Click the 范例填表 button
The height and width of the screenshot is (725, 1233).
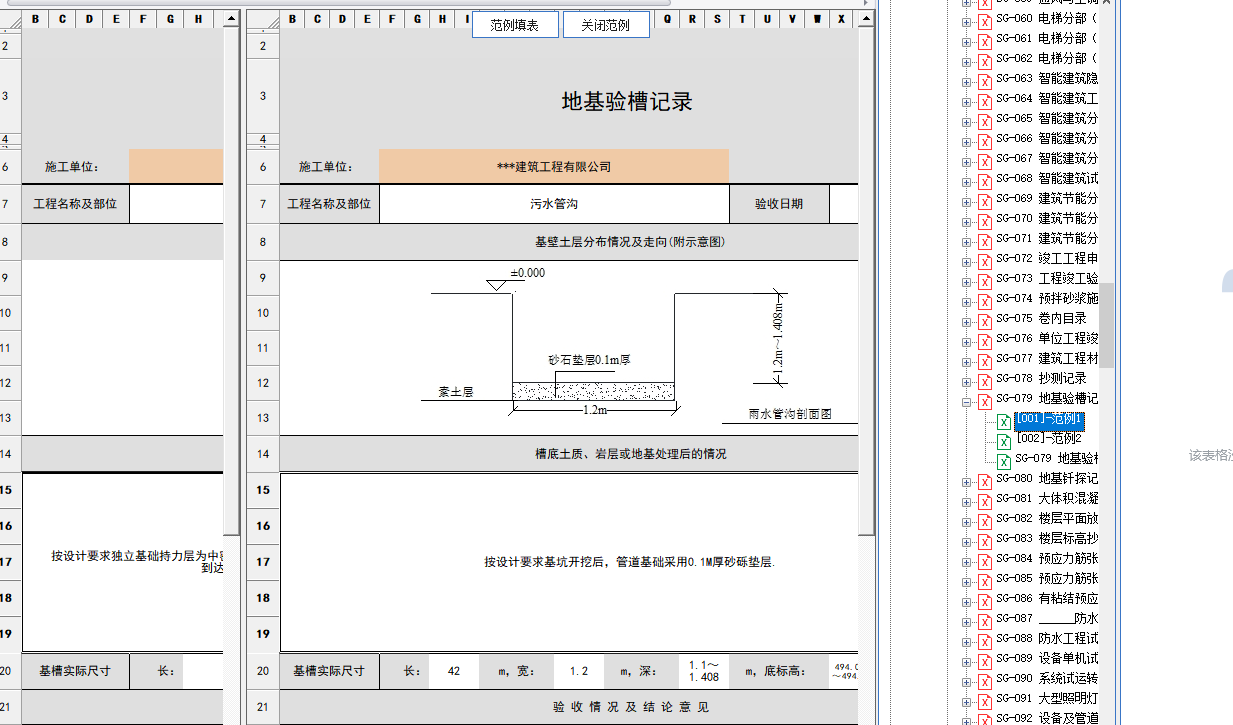(x=515, y=25)
